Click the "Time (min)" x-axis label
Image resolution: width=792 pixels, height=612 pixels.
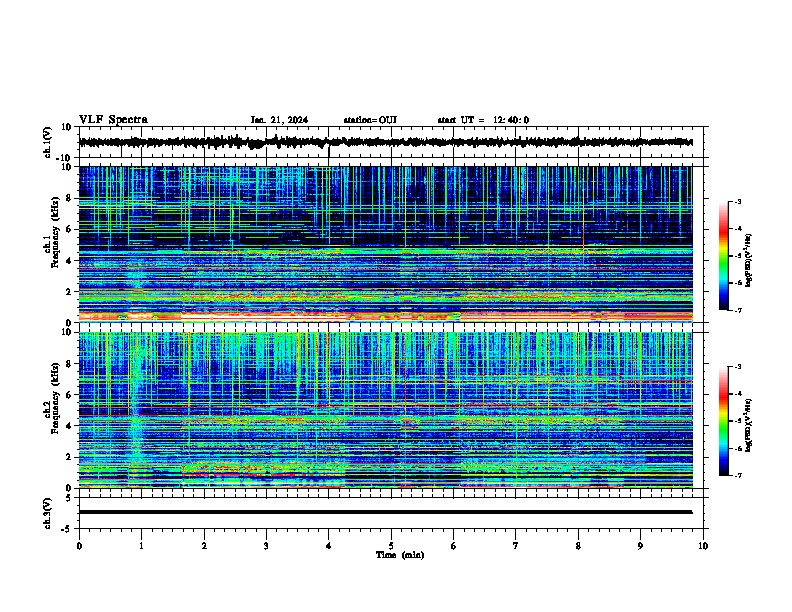pyautogui.click(x=400, y=555)
